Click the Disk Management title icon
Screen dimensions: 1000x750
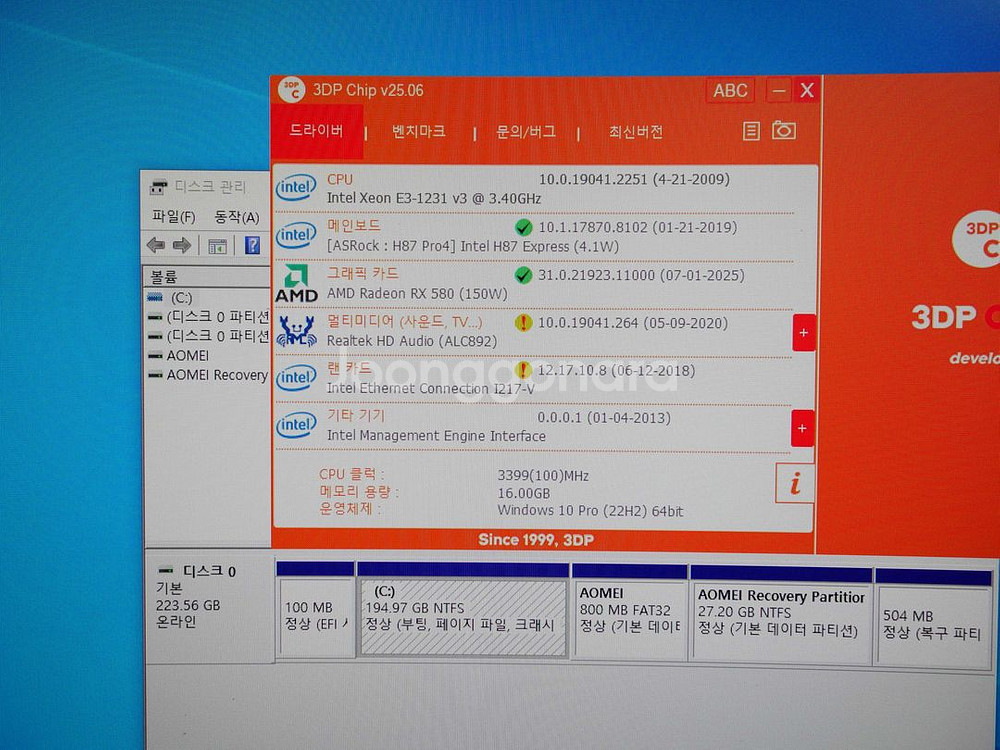coord(158,187)
